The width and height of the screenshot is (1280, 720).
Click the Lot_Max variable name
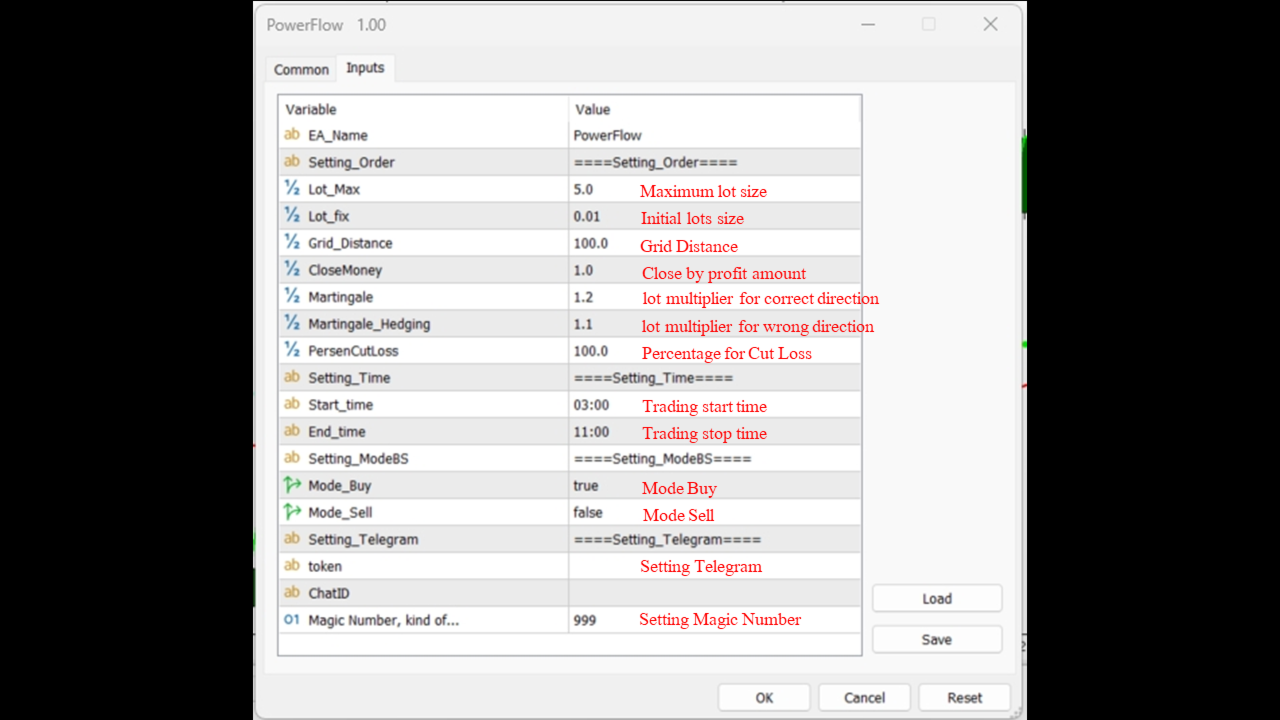tap(334, 190)
